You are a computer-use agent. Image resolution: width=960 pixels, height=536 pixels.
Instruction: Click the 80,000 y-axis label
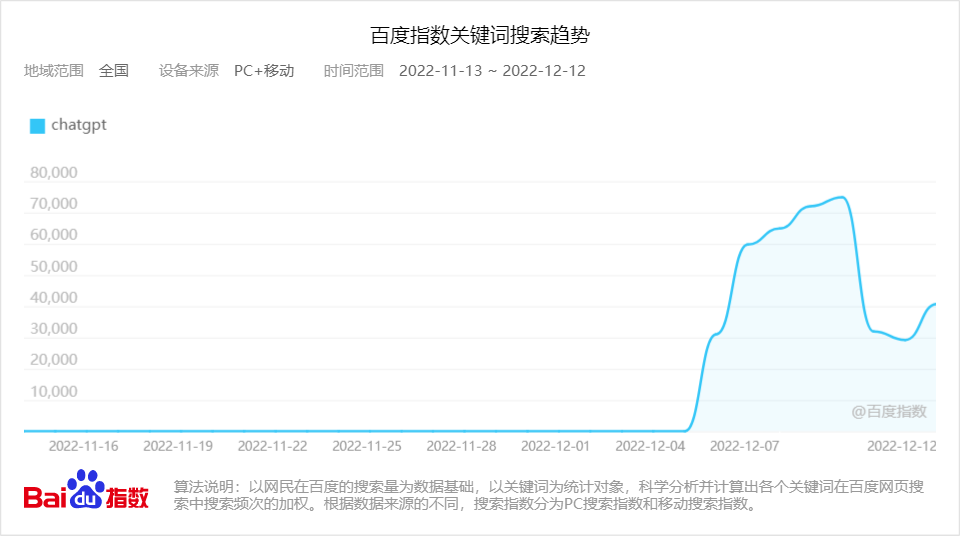(x=54, y=173)
